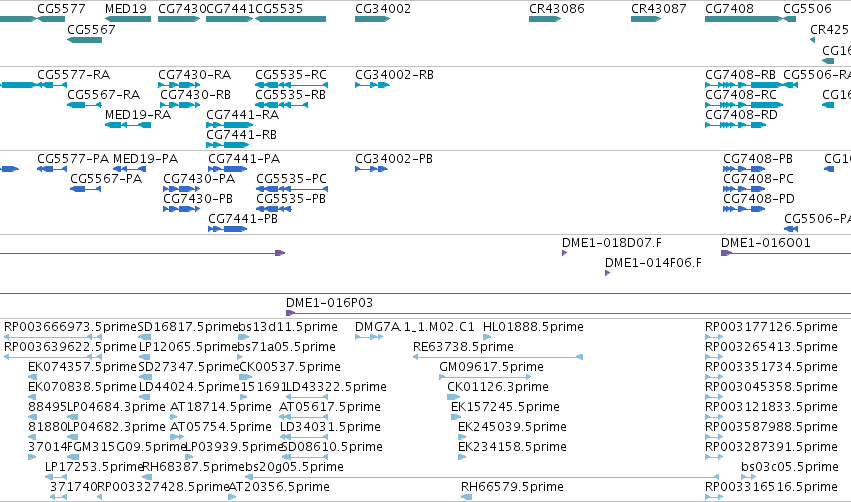Screen dimensions: 851x502
Task: Open transcript CG5535-RB
Action: [282, 105]
